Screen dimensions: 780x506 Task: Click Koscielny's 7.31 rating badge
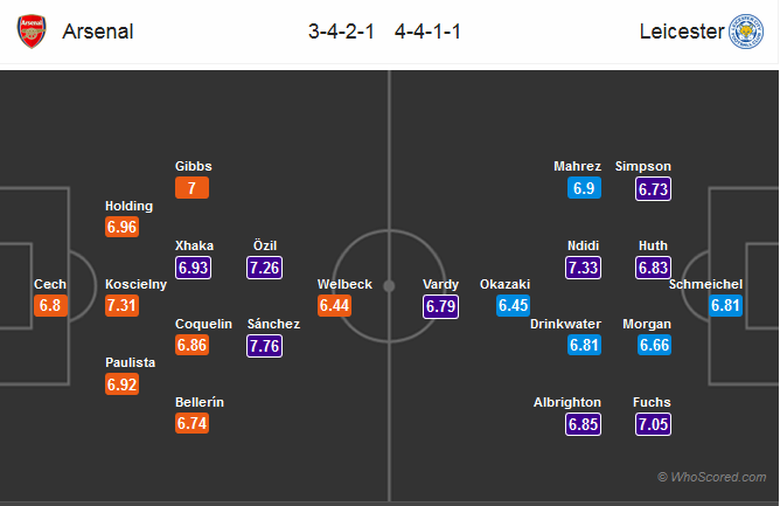122,306
